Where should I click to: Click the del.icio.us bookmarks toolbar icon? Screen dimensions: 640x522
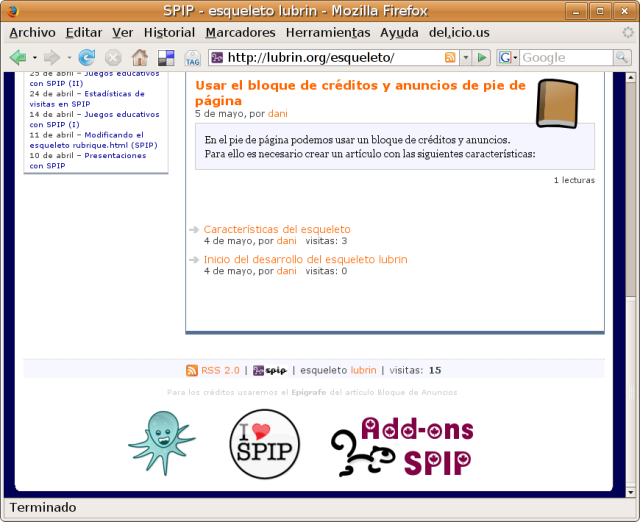click(166, 57)
